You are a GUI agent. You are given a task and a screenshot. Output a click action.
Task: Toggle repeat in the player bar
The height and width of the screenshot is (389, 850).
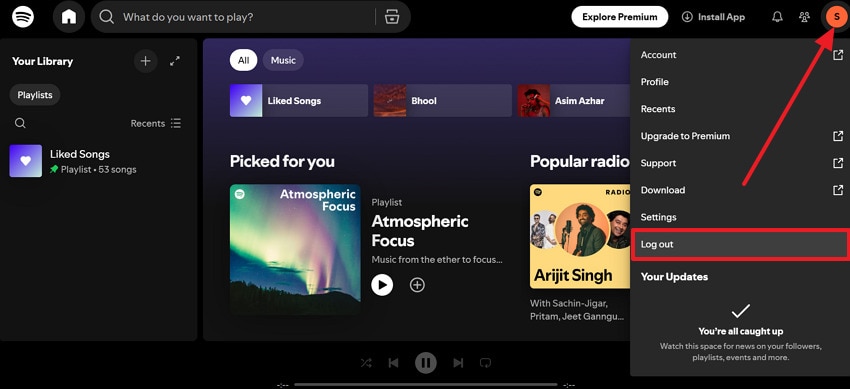(486, 362)
